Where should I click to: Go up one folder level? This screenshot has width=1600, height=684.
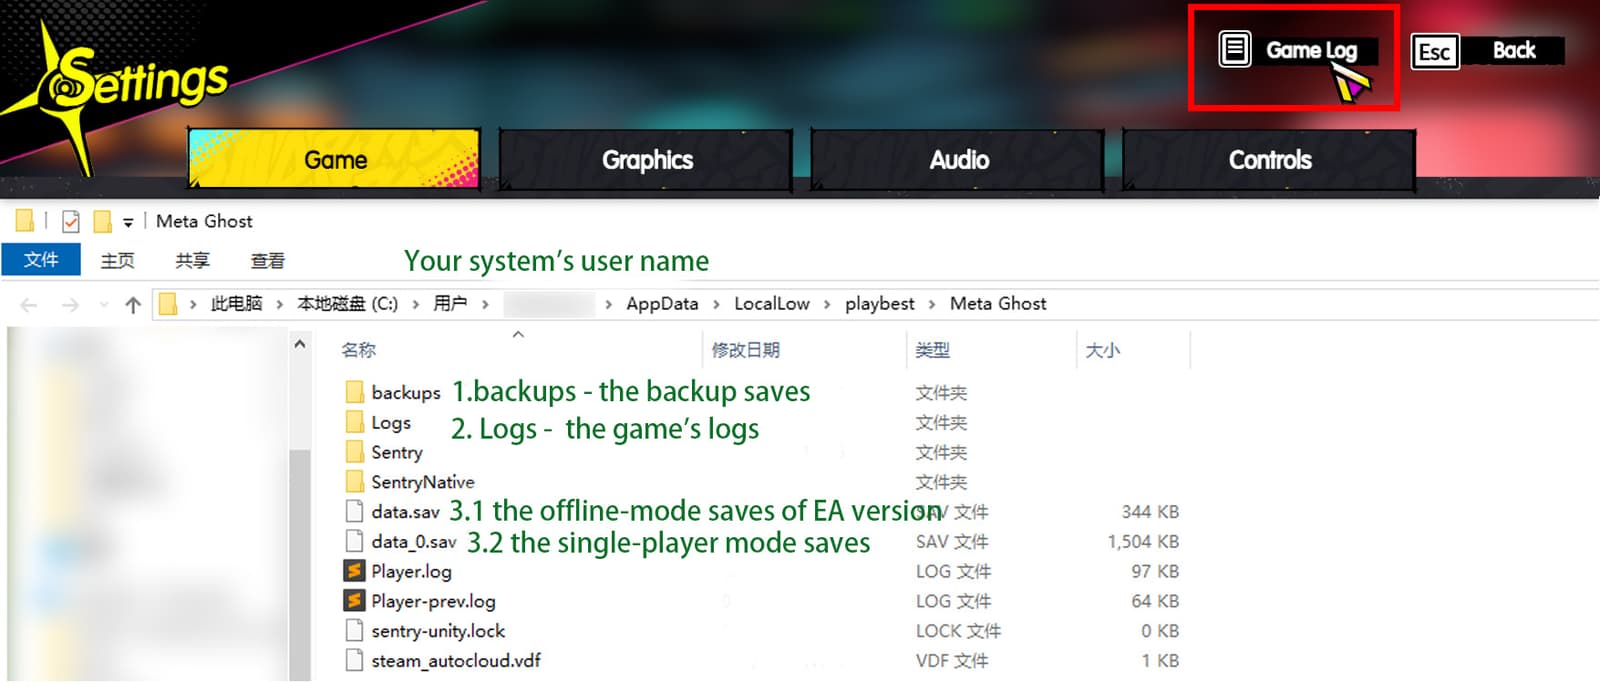[133, 305]
